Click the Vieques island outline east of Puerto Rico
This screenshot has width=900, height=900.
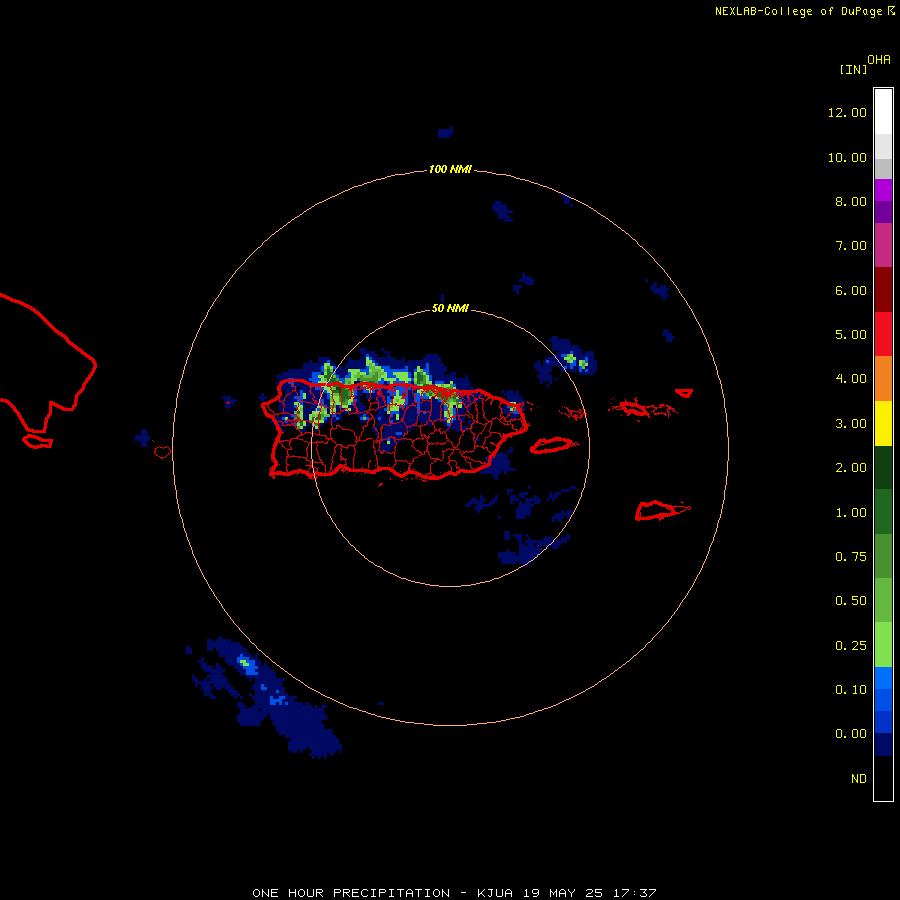552,445
